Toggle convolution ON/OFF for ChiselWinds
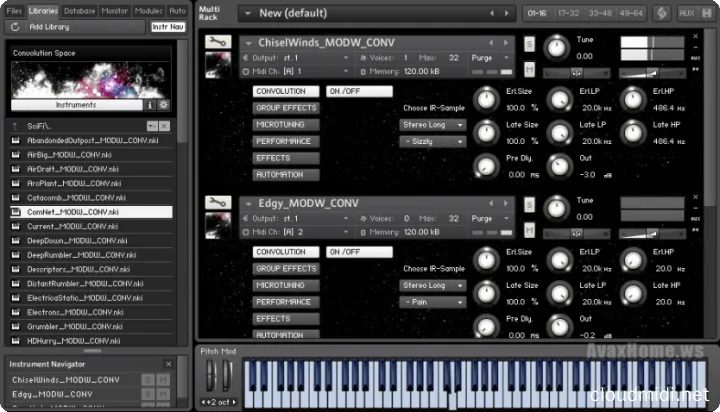The image size is (720, 412). pyautogui.click(x=359, y=91)
